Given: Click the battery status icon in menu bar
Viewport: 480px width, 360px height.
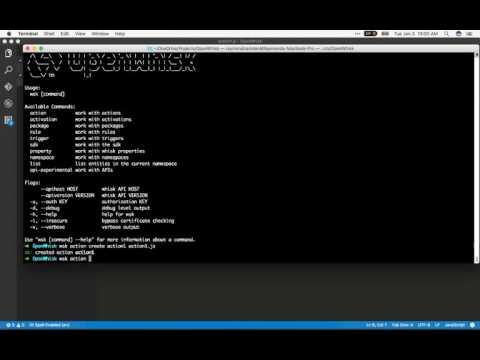Looking at the screenshot, I should (x=385, y=34).
